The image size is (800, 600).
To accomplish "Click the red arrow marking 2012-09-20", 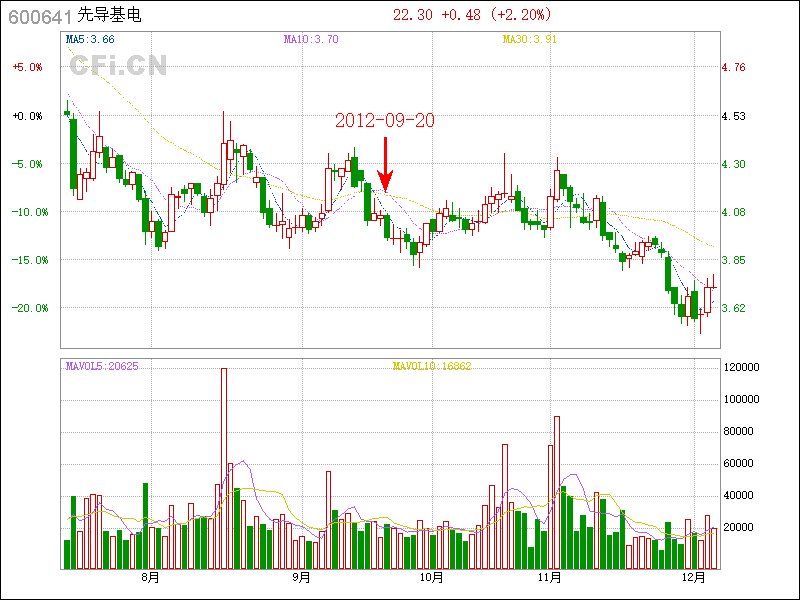I will [x=385, y=165].
